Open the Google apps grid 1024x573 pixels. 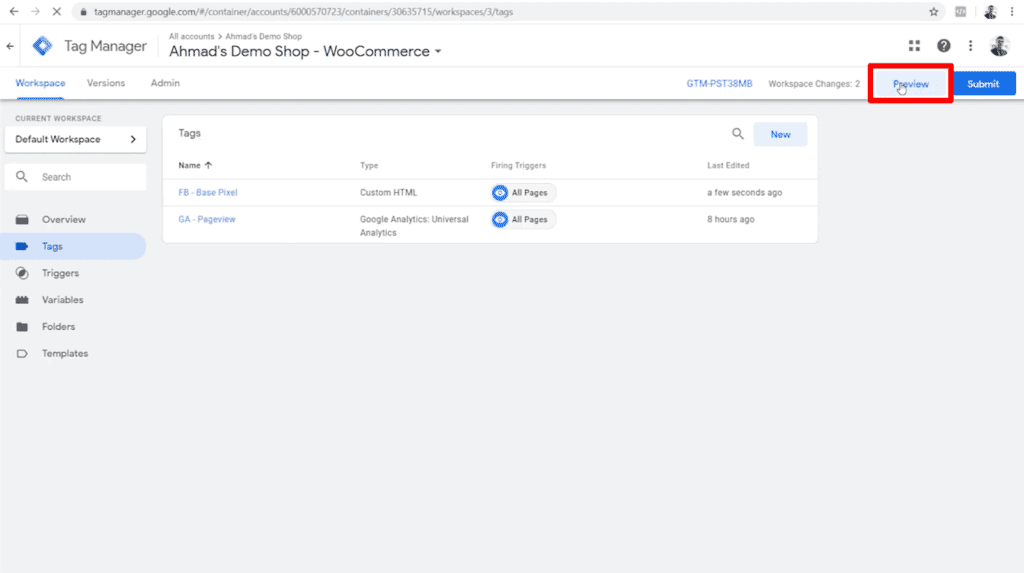coord(914,45)
